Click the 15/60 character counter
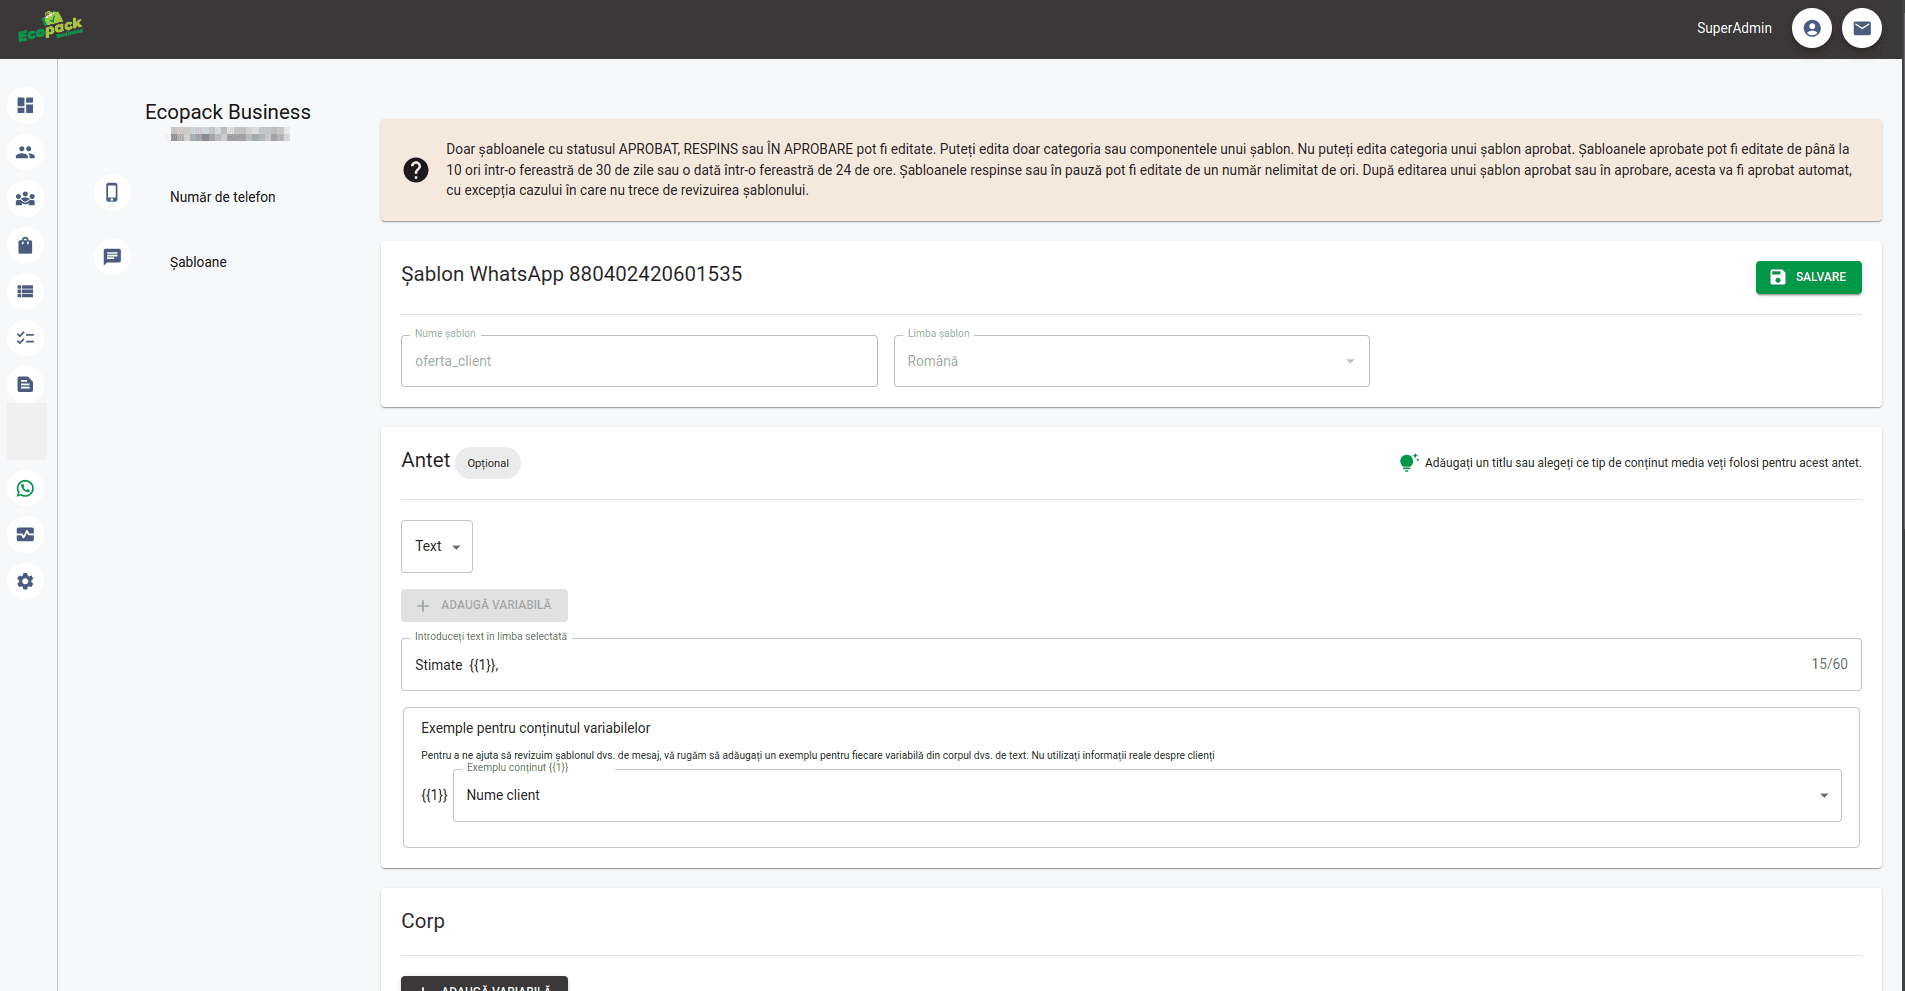This screenshot has width=1905, height=991. point(1829,664)
